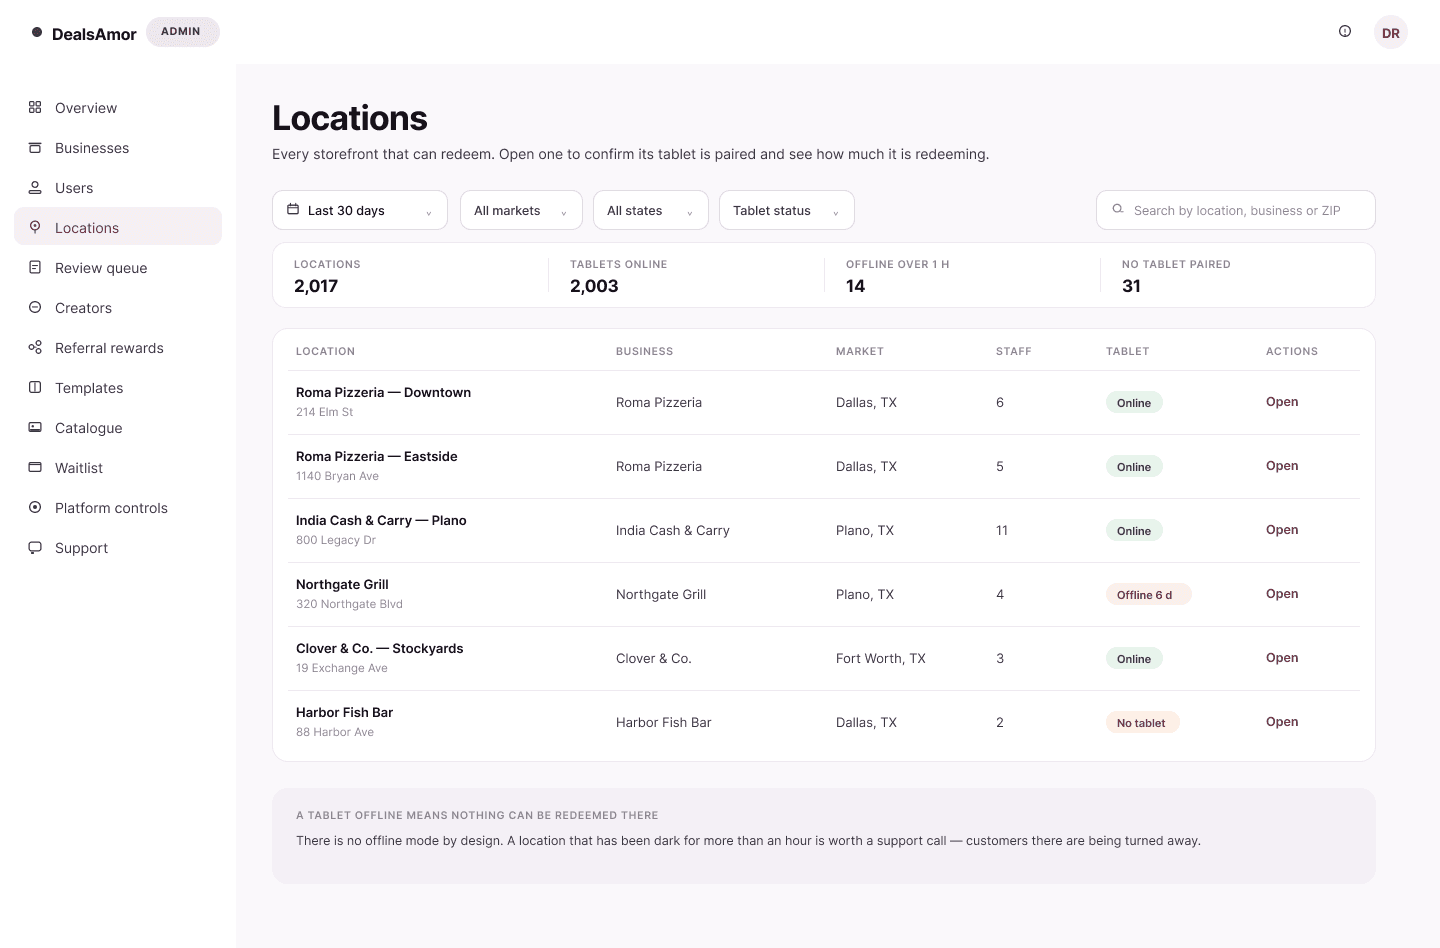Click the Creators icon in sidebar

[x=35, y=307]
